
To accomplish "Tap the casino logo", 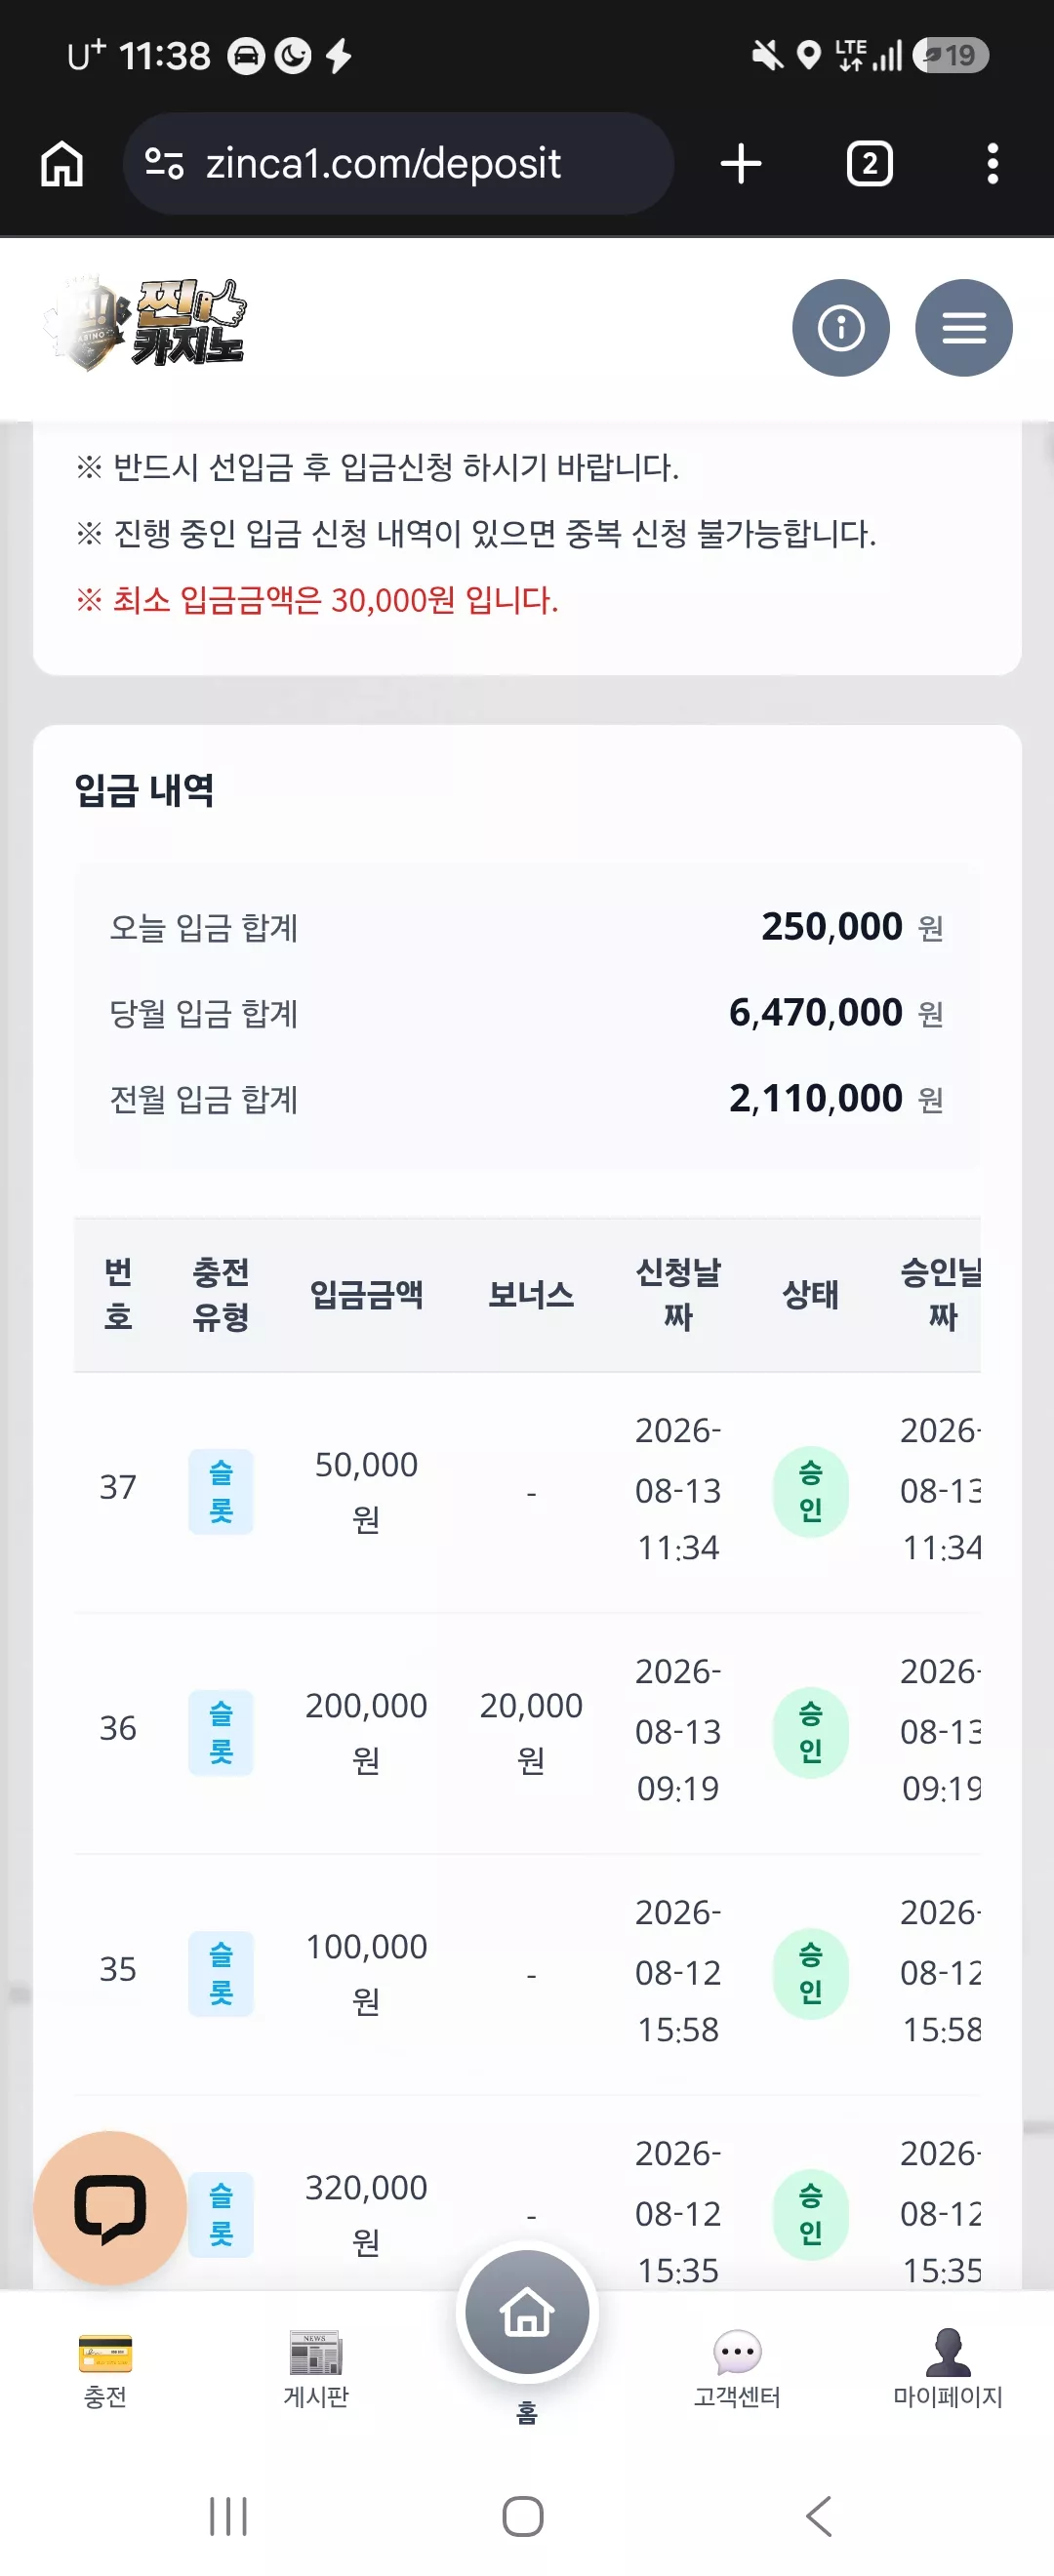I will [x=146, y=323].
